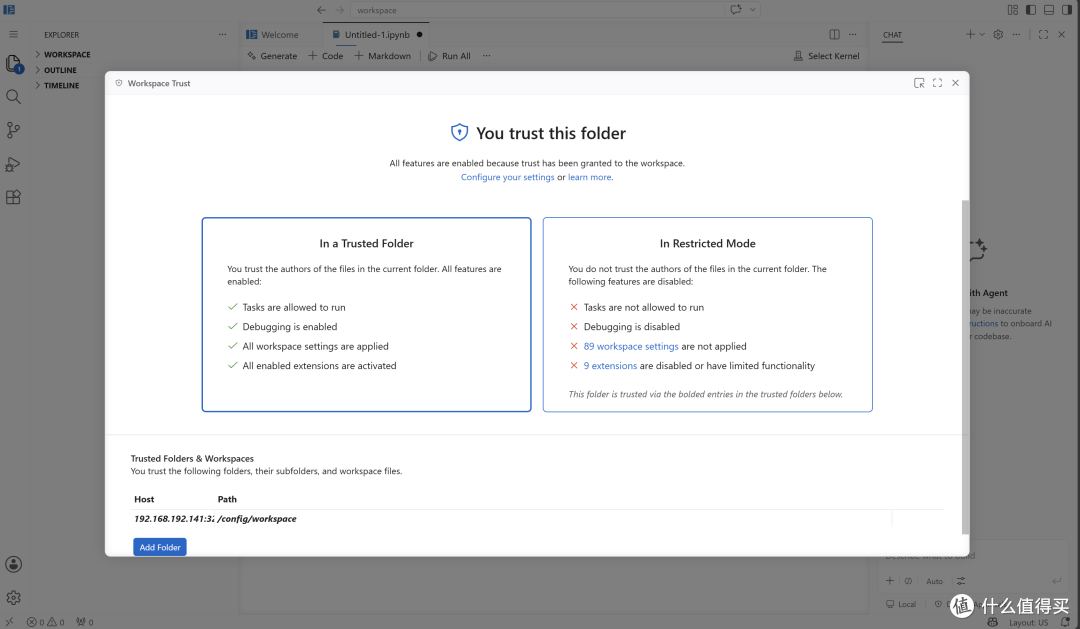Open the Auto model picker in chat
This screenshot has height=629, width=1080.
tap(934, 581)
